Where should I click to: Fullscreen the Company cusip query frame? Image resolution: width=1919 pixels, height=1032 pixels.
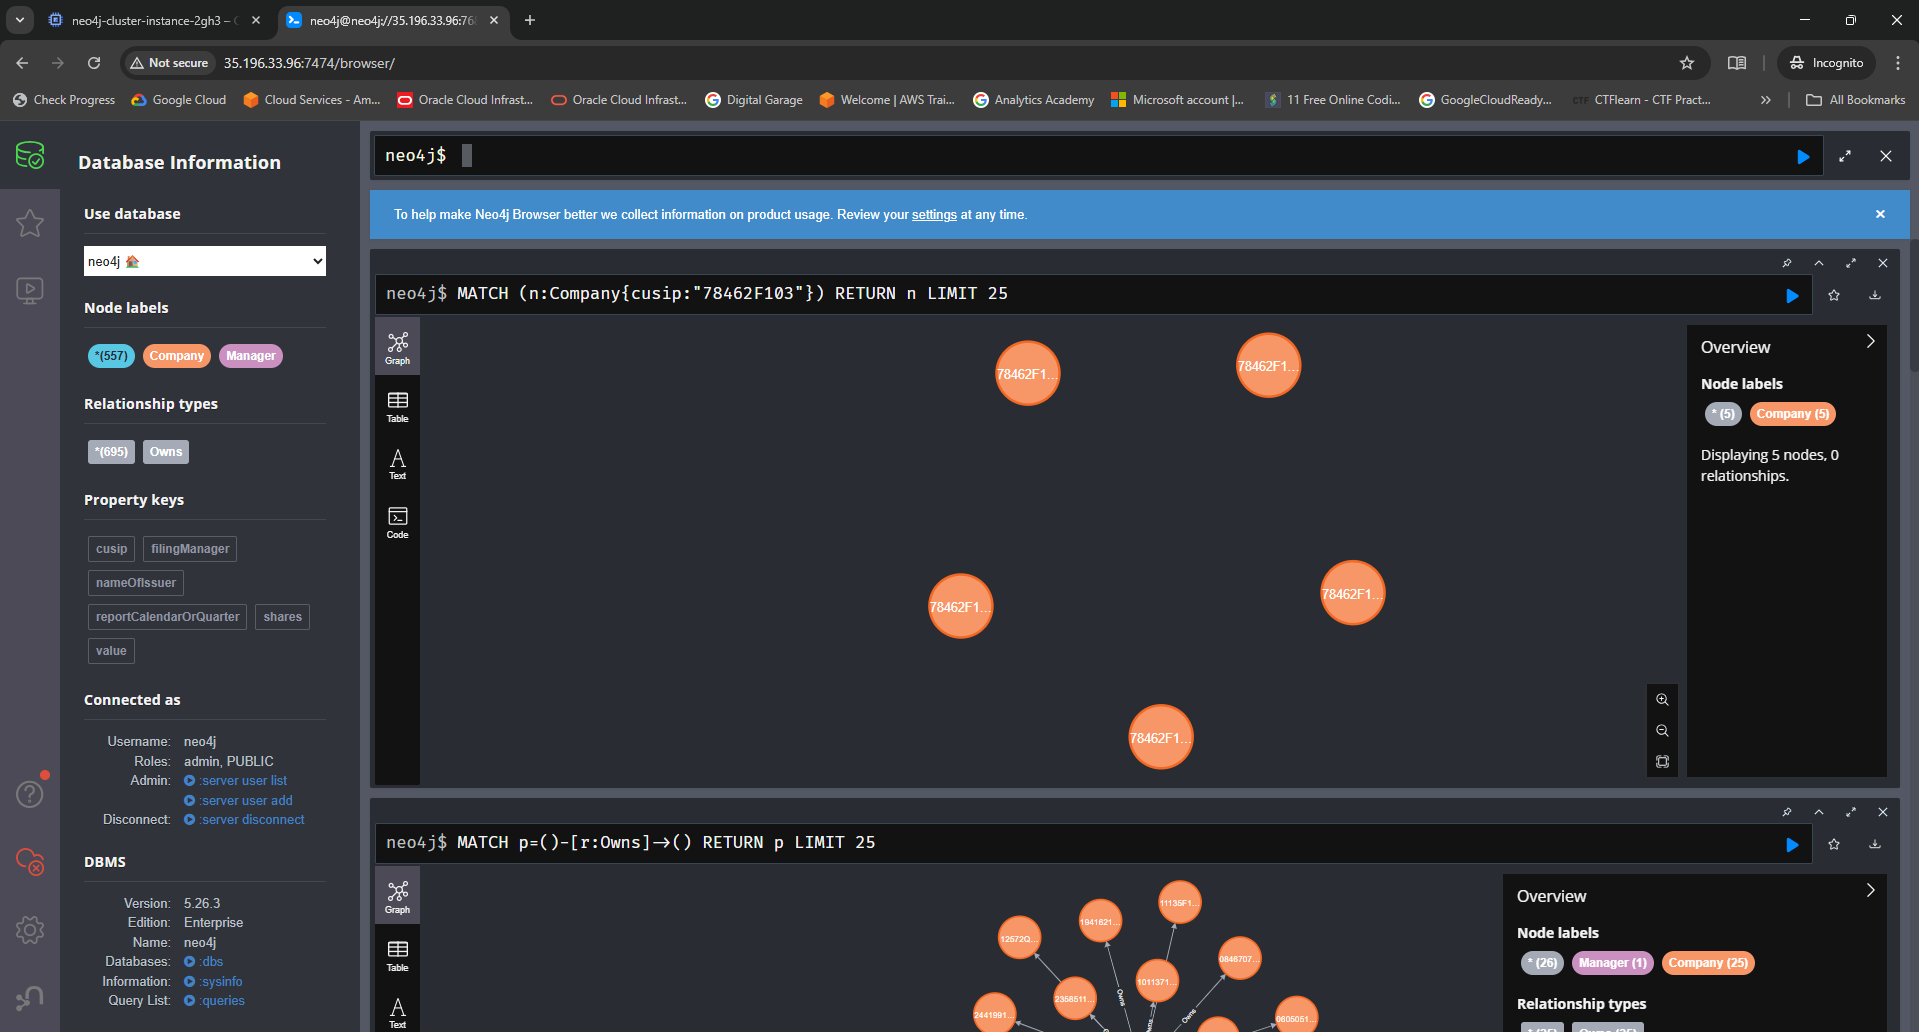1851,263
